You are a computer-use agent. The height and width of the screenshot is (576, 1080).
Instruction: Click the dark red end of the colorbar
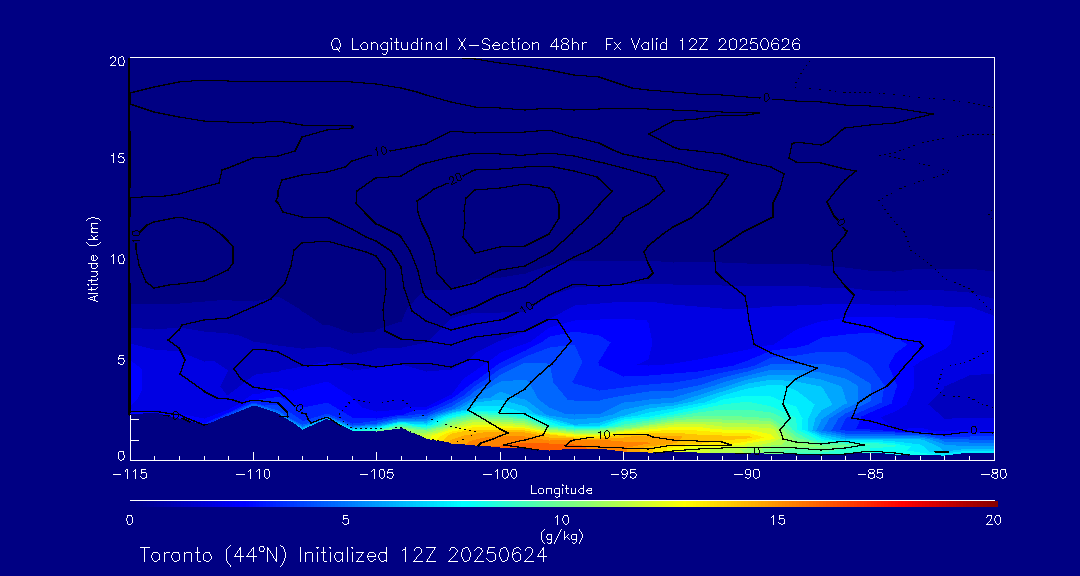(989, 504)
